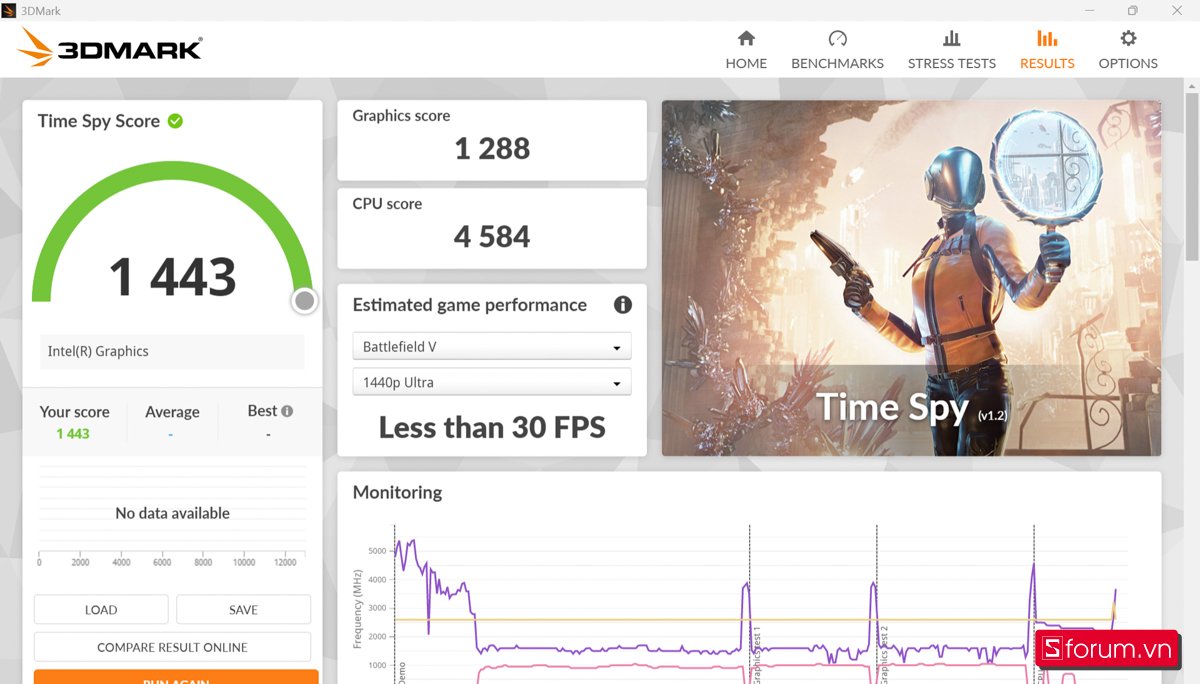Click the Average column label
The width and height of the screenshot is (1200, 684).
(172, 412)
